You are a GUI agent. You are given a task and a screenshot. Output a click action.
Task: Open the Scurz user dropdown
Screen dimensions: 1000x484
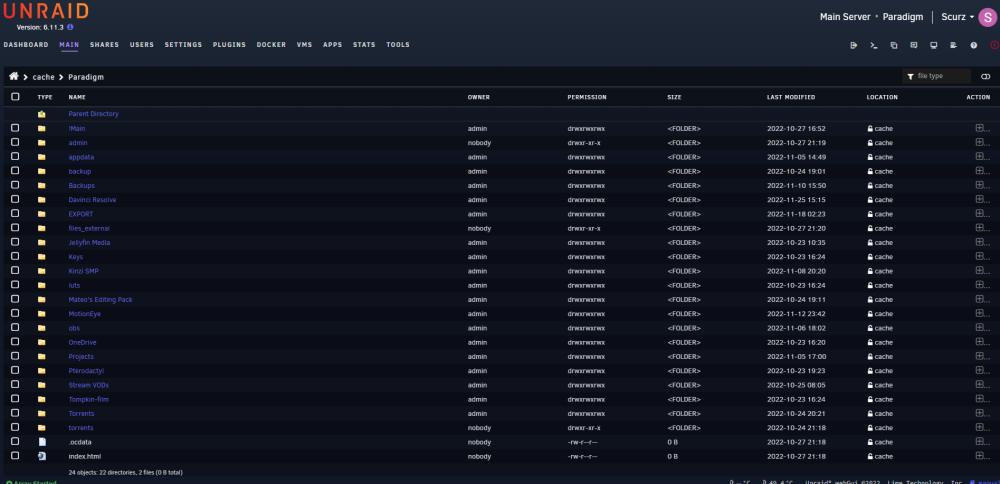point(958,17)
